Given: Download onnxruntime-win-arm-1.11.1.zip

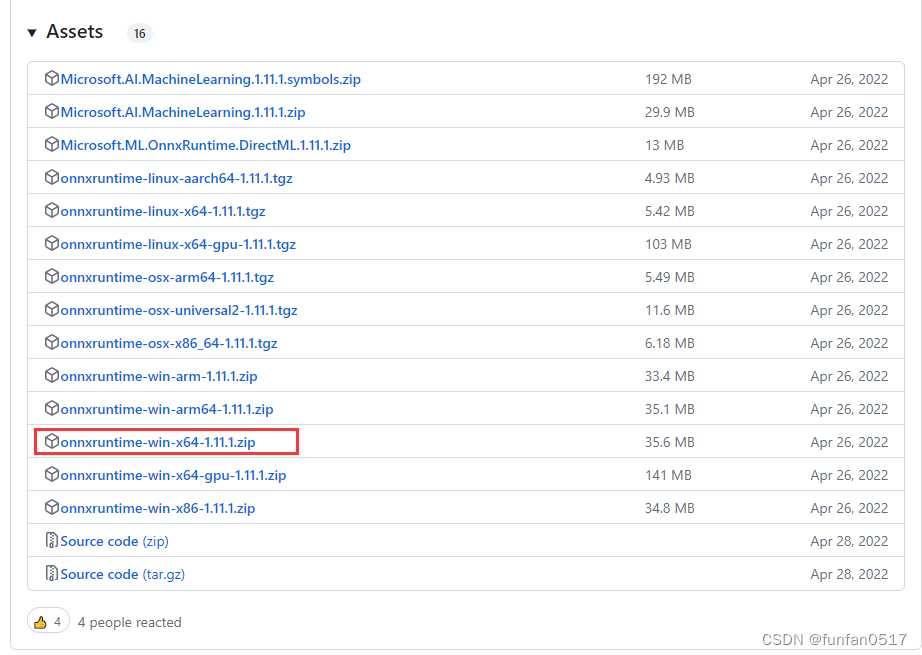Looking at the screenshot, I should [159, 376].
